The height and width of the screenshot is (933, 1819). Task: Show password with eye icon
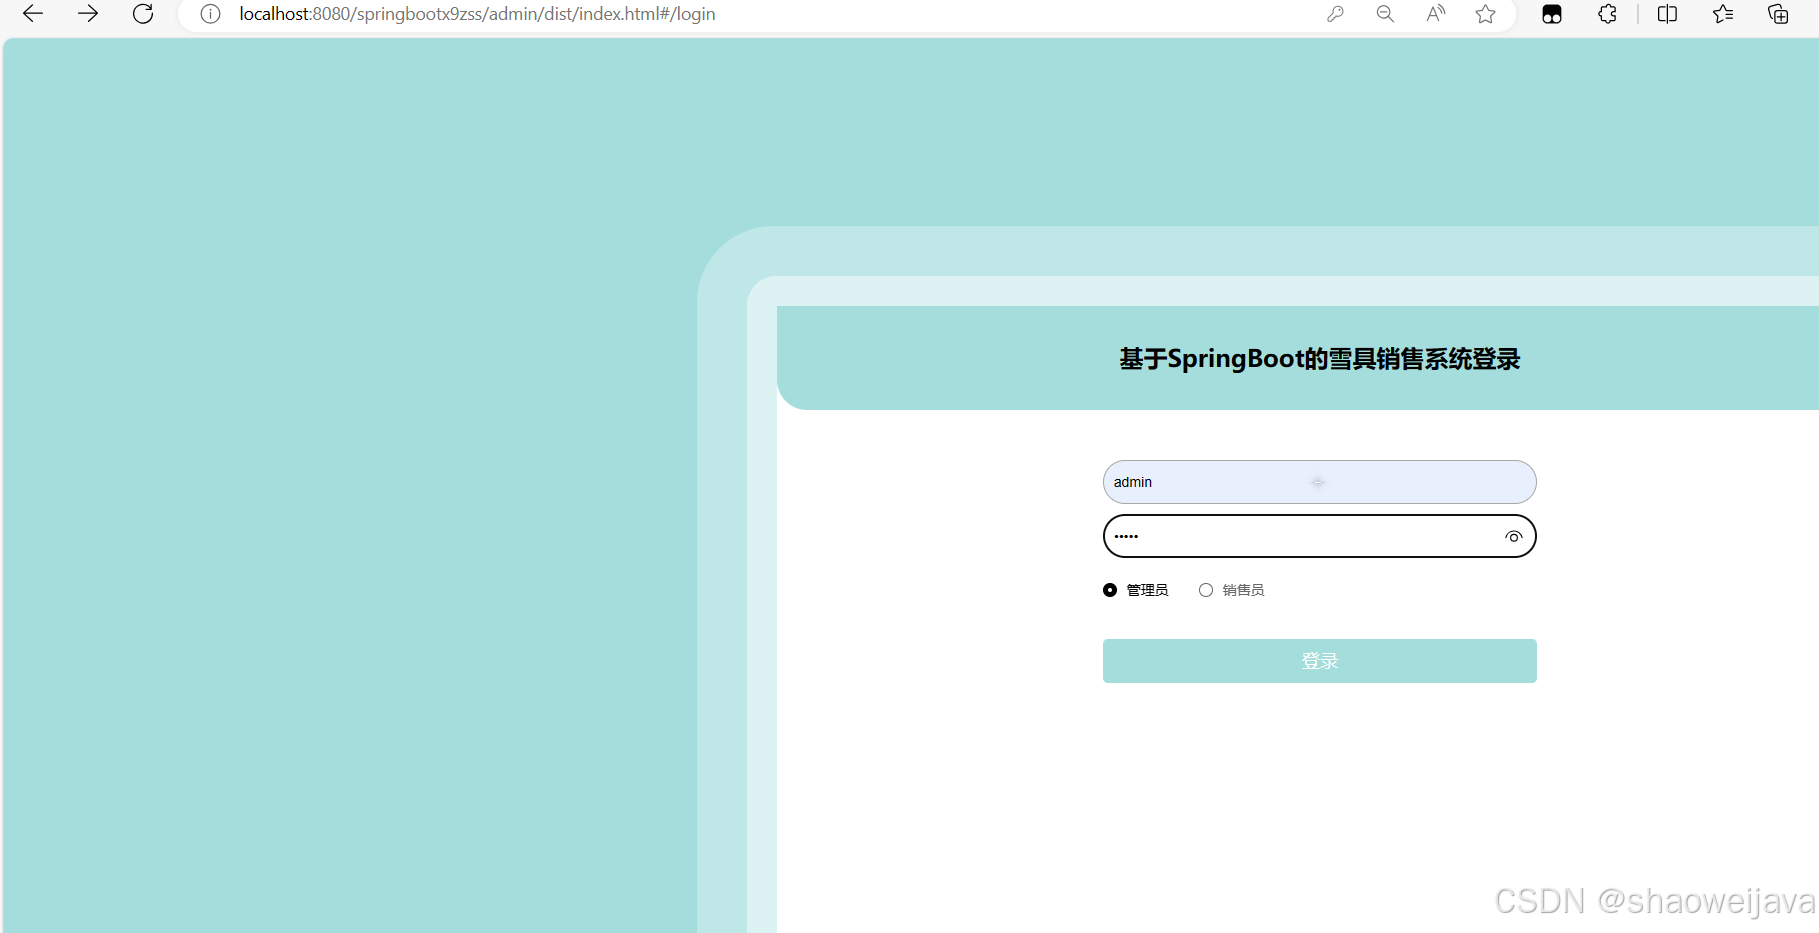[x=1513, y=537]
